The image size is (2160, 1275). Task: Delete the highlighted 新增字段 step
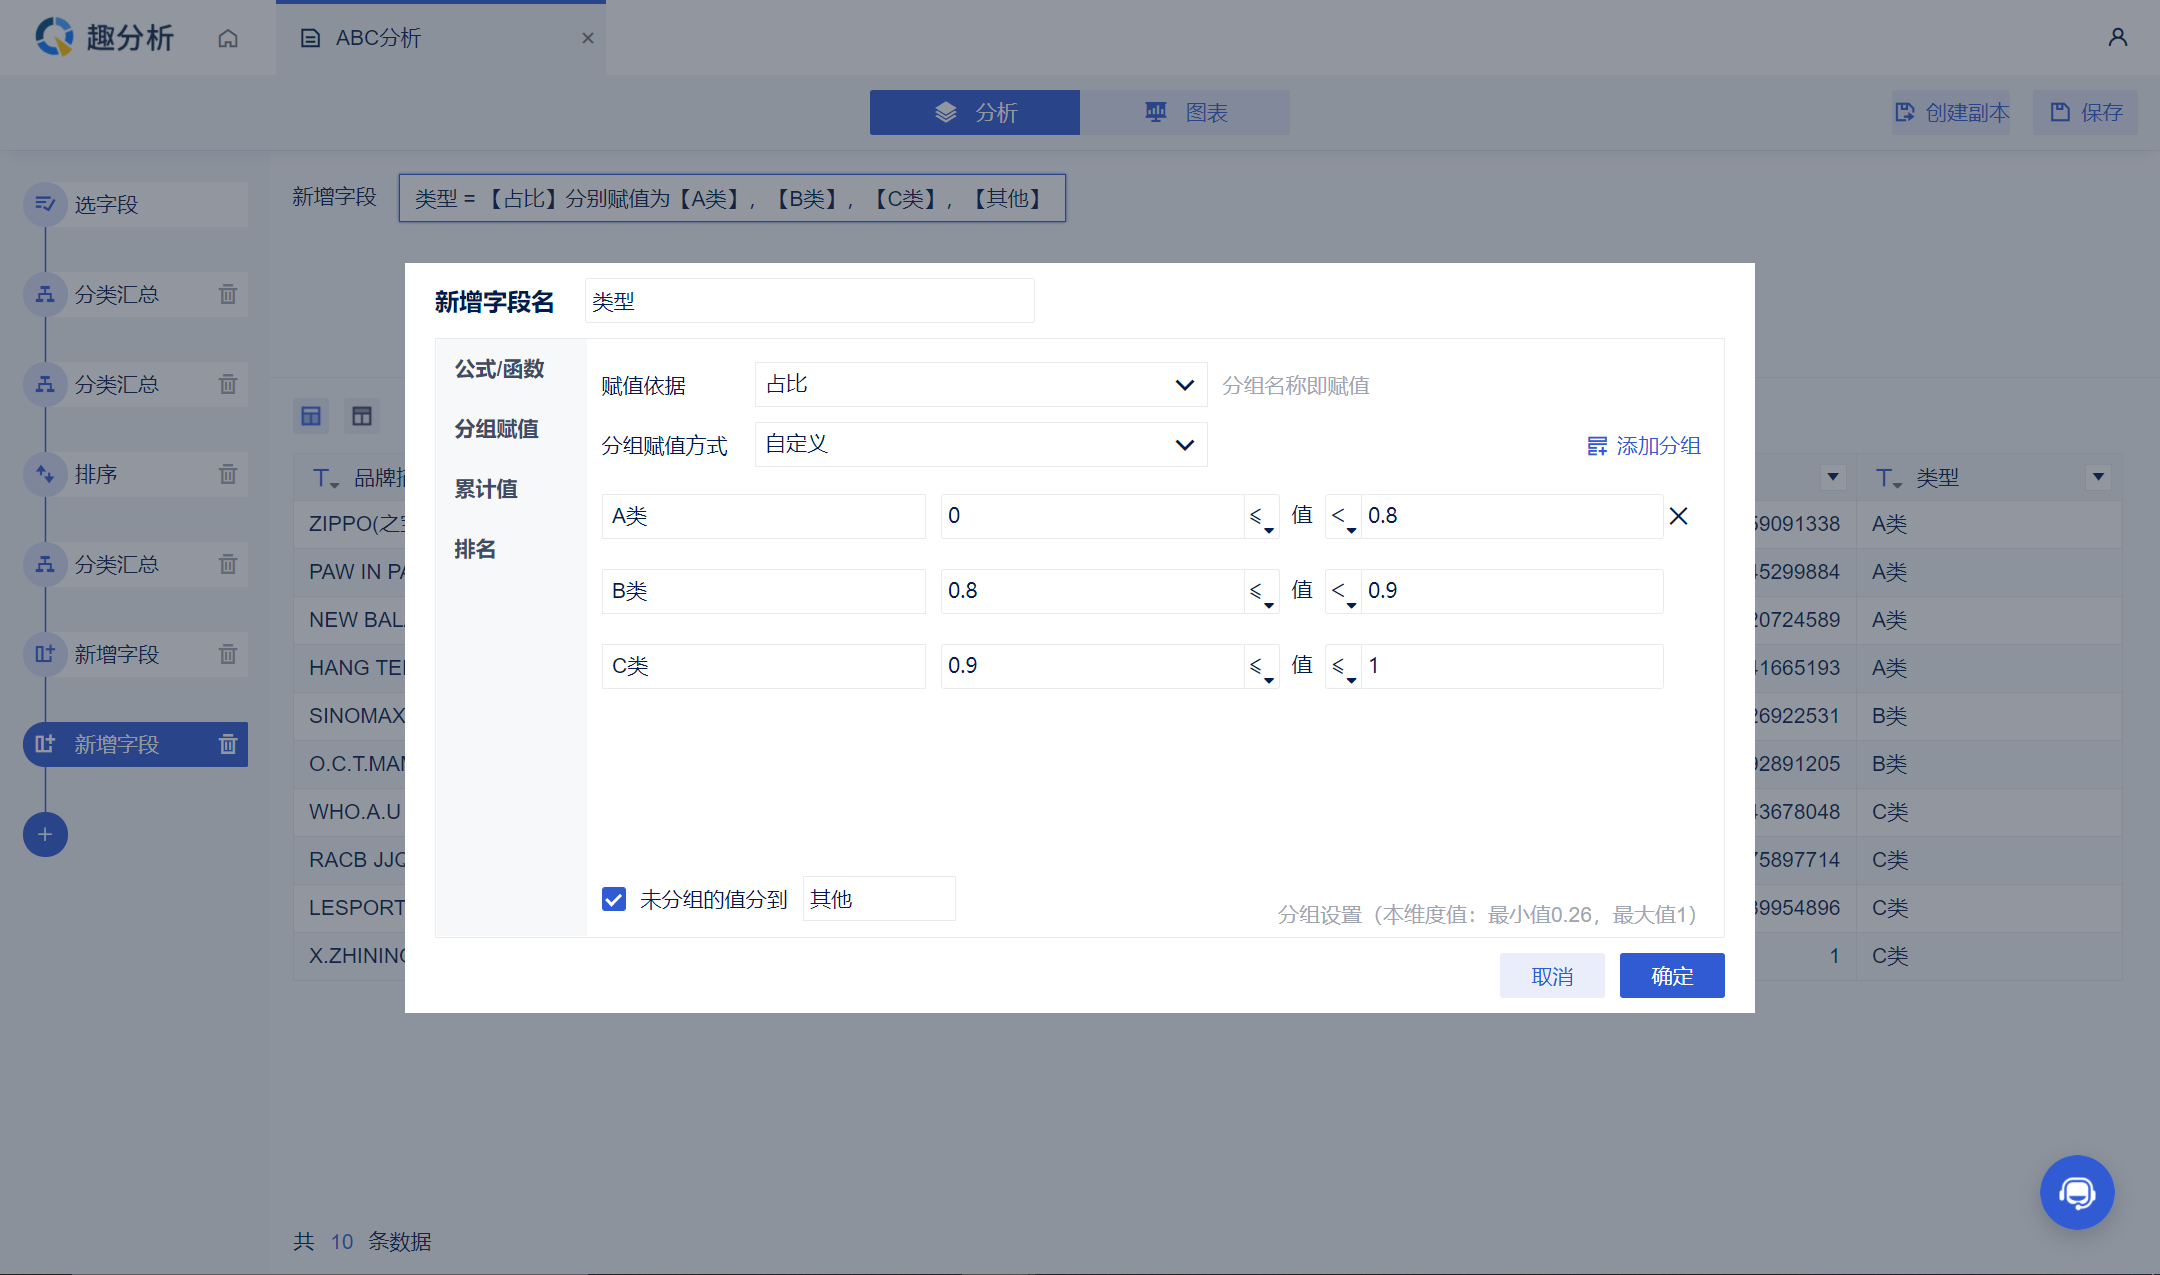228,744
